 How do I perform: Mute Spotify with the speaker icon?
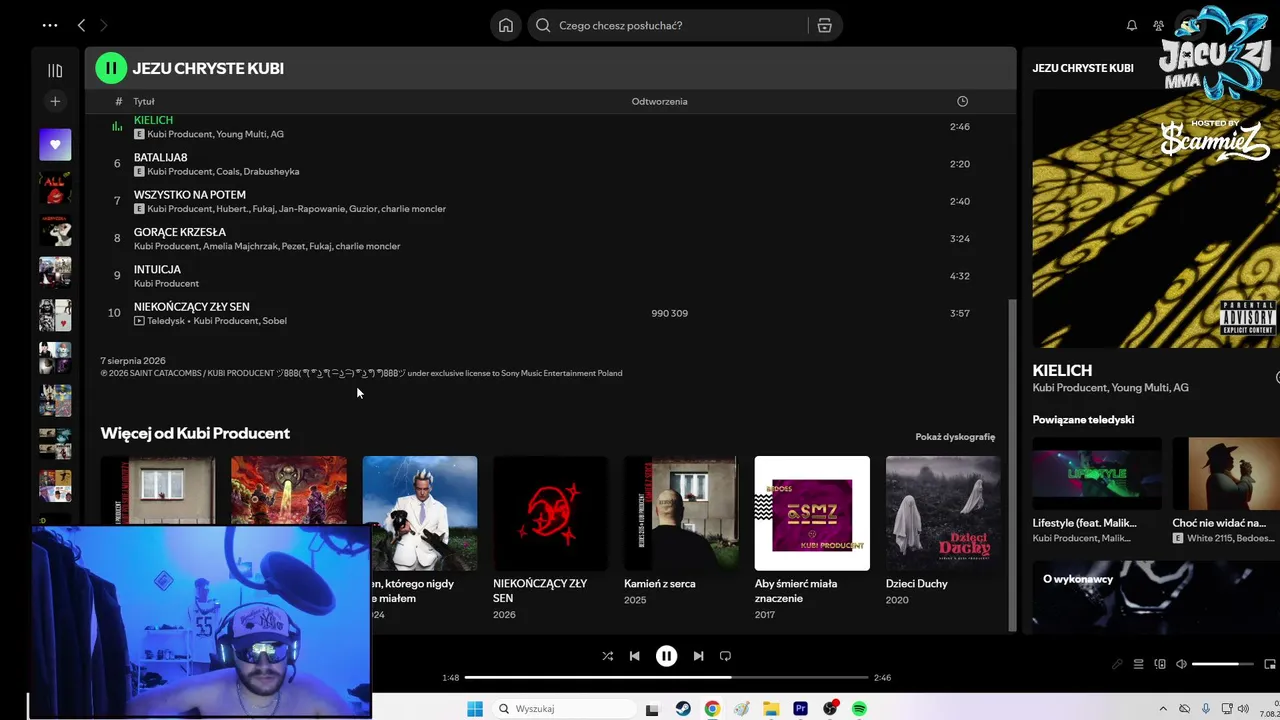pos(1181,664)
